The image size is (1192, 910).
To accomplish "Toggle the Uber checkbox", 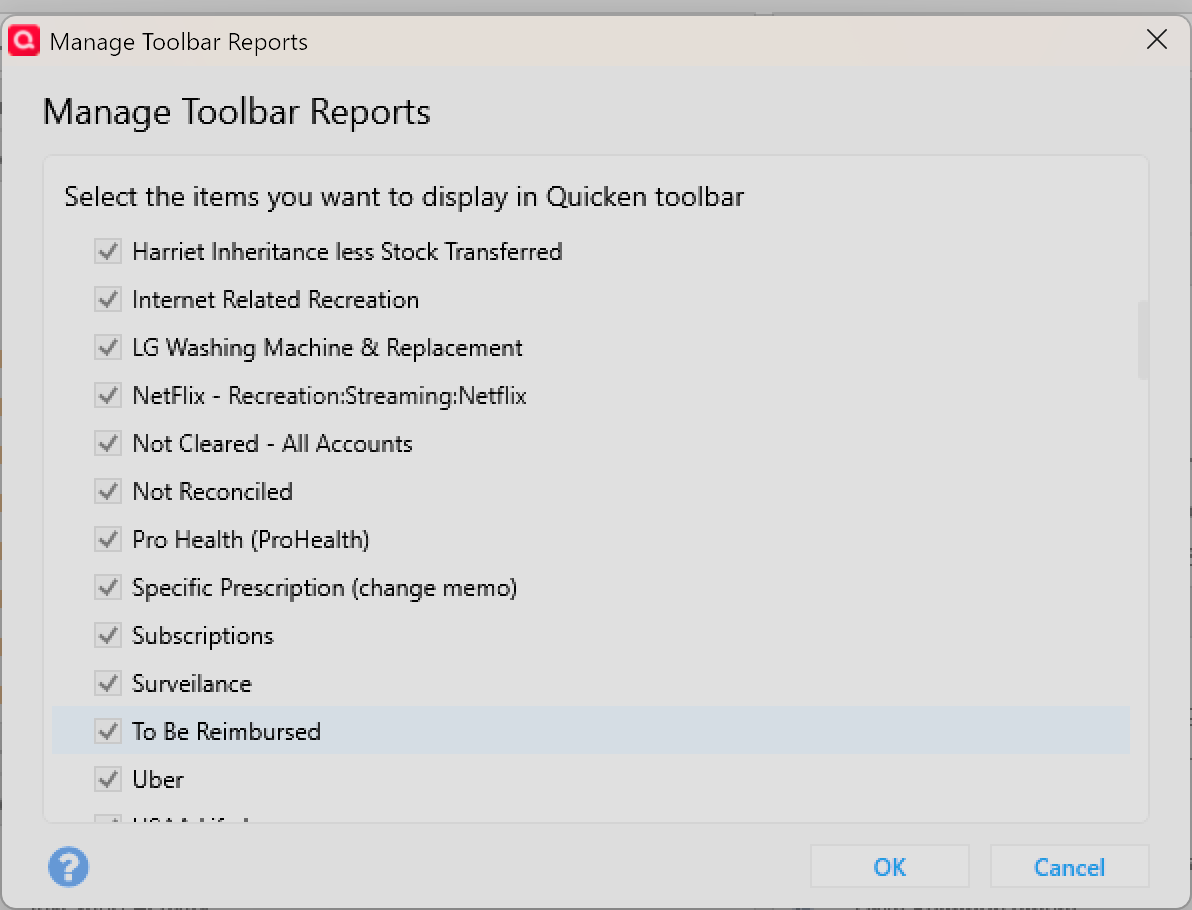I will 108,778.
